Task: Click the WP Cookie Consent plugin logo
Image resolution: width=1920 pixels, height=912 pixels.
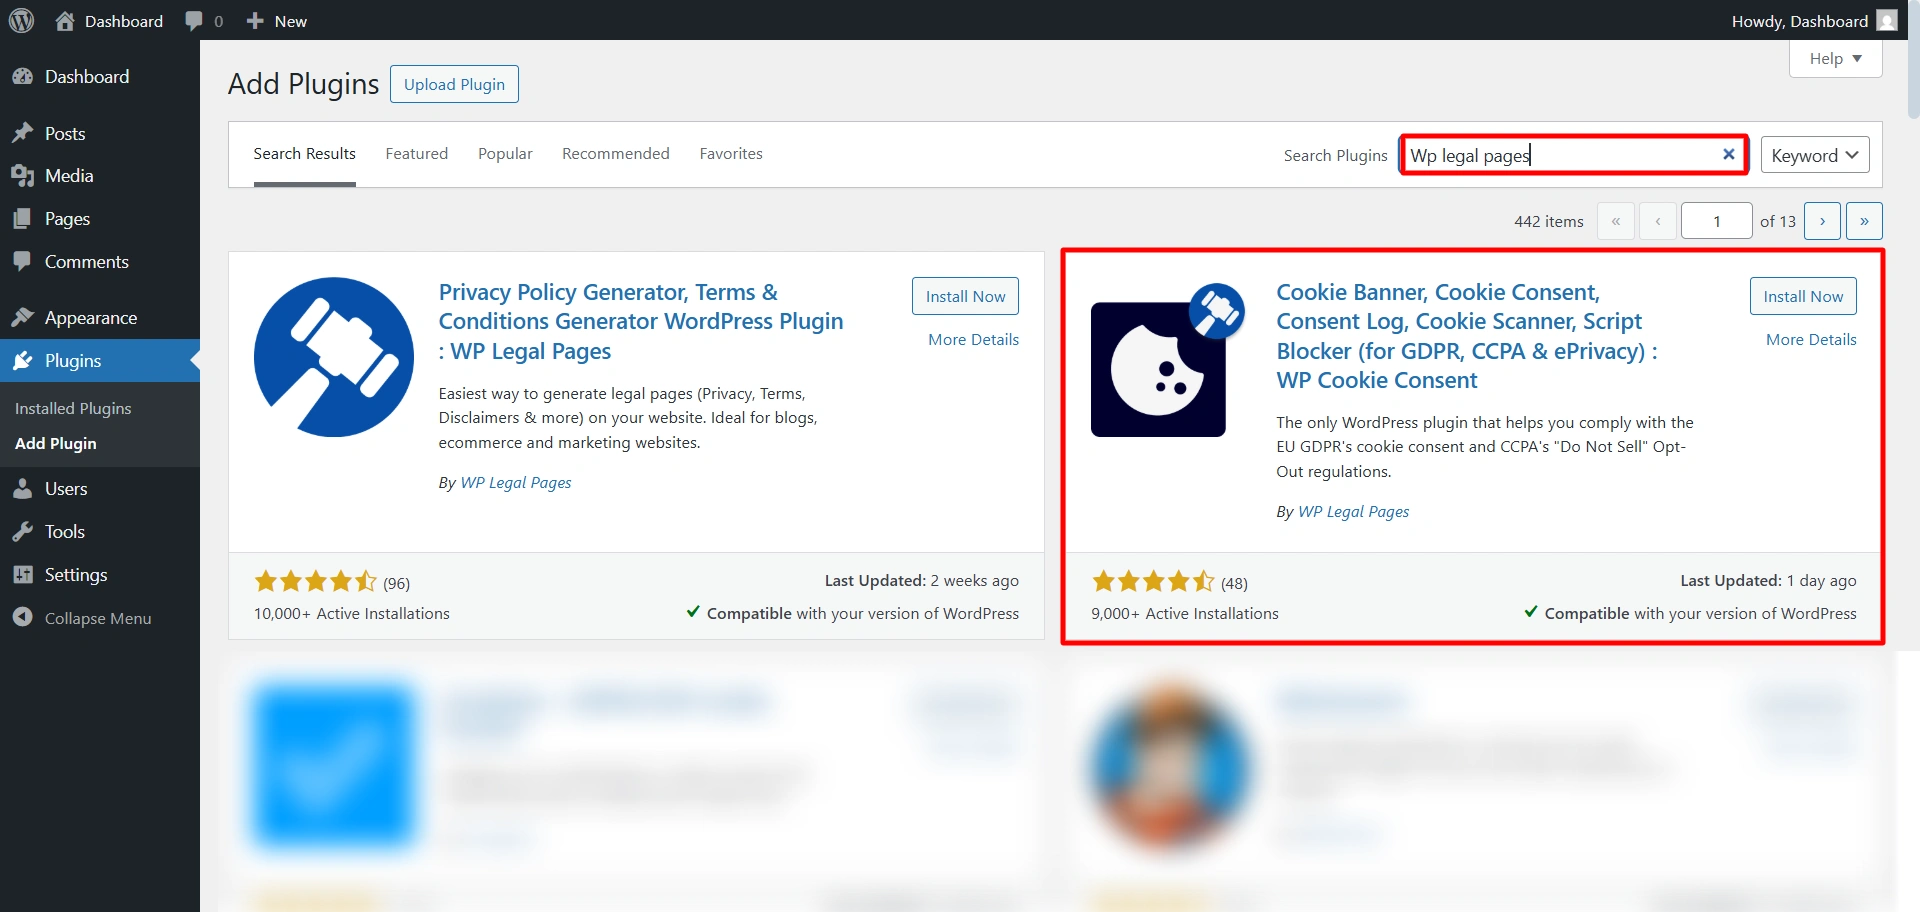Action: [x=1168, y=359]
